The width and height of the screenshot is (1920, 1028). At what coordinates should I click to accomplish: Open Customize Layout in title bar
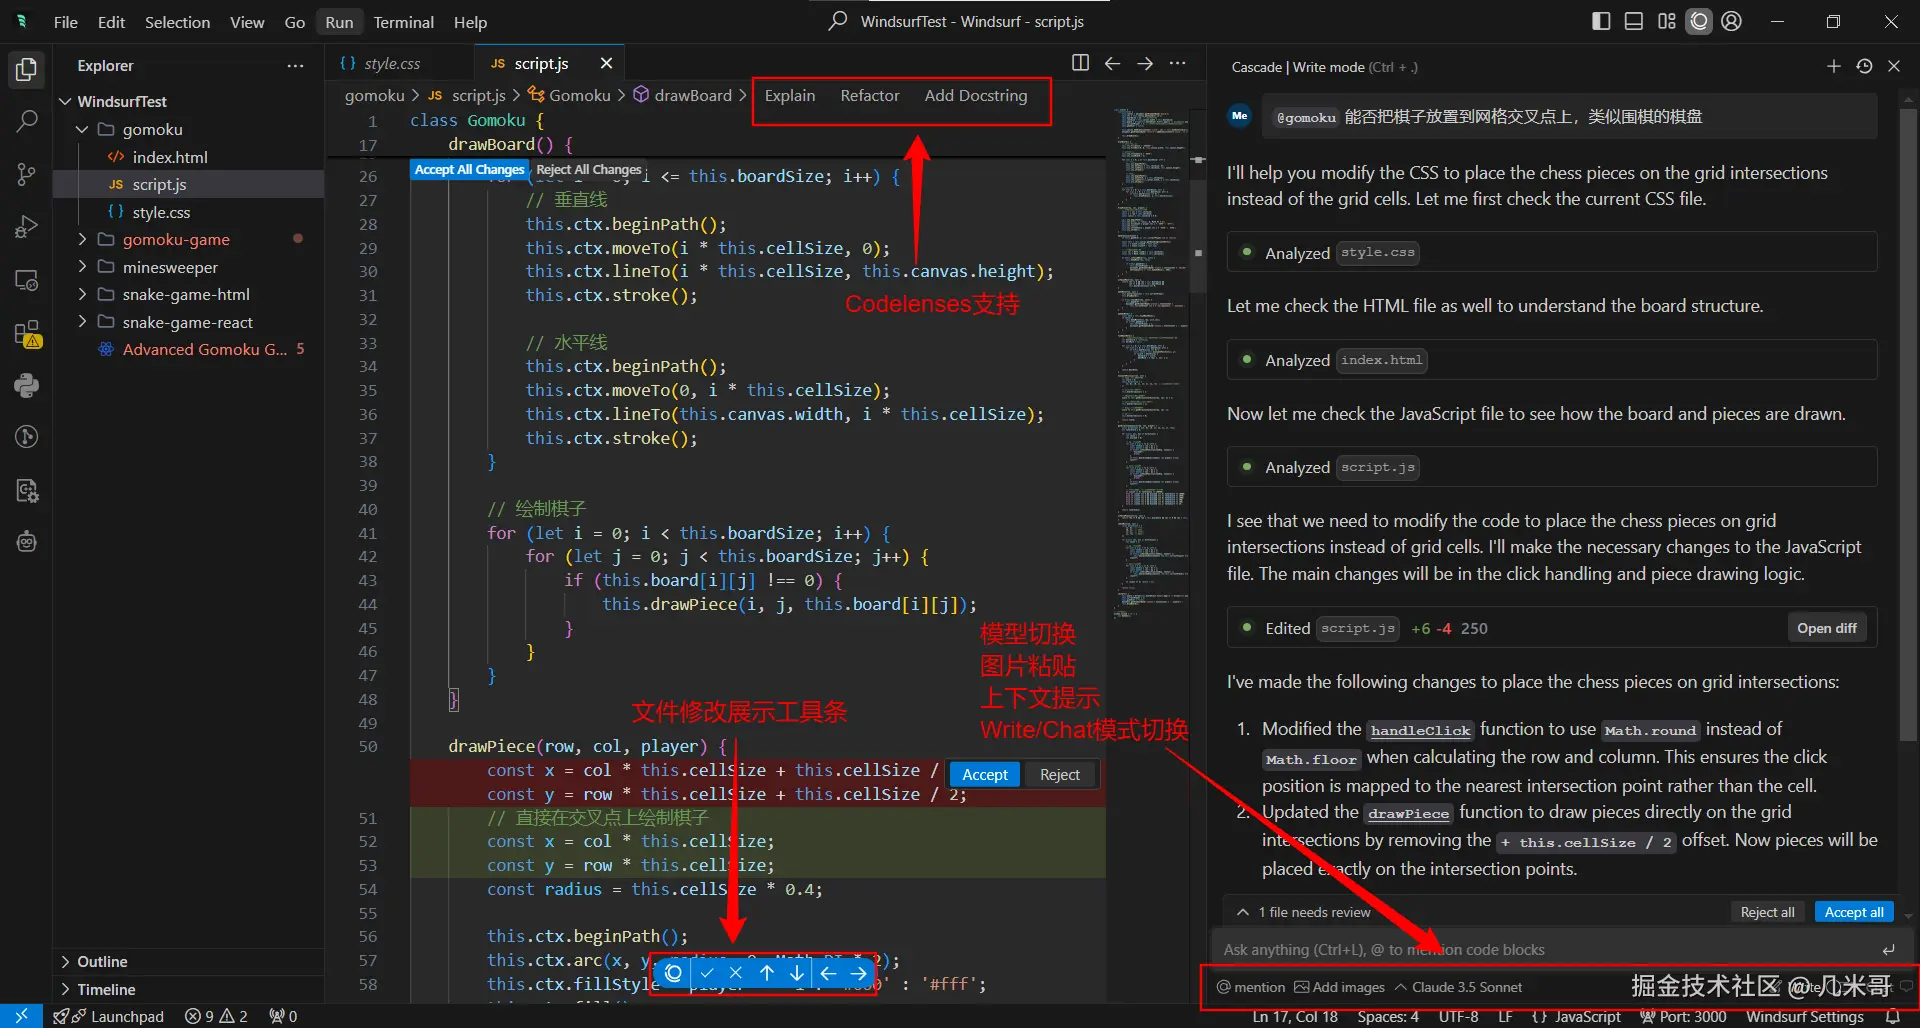tap(1666, 21)
